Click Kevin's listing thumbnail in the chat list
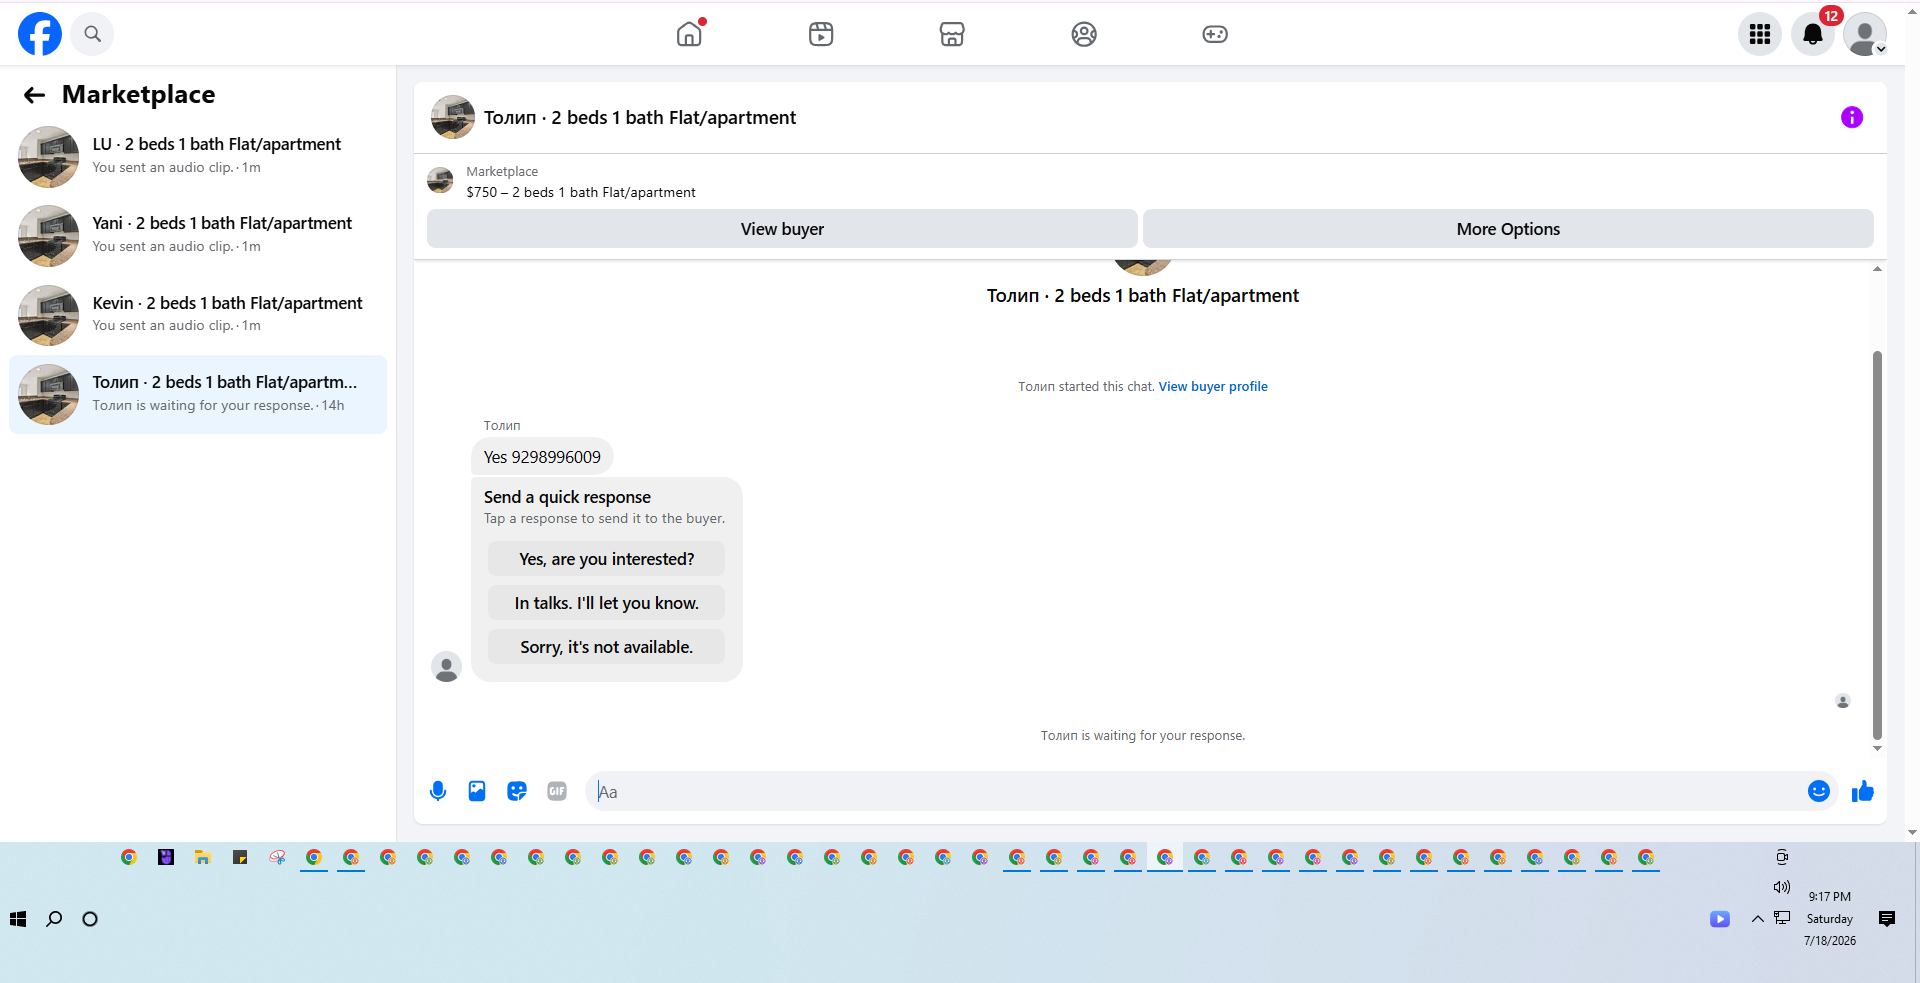1920x983 pixels. tap(48, 315)
